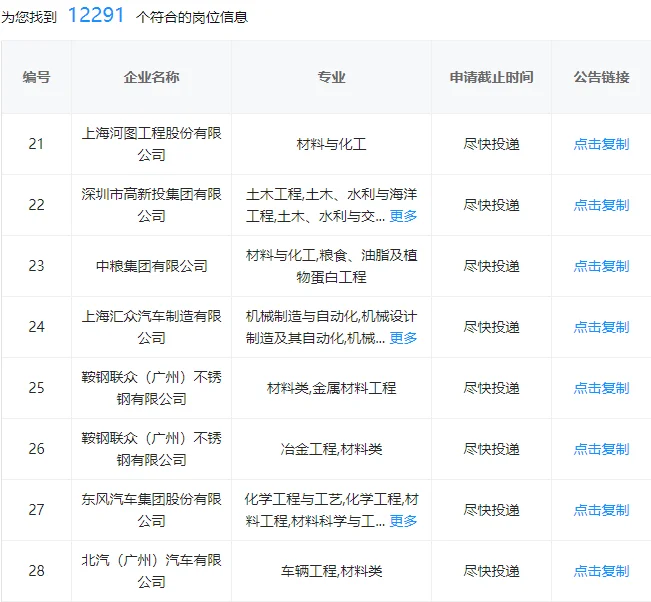651x602 pixels.
Task: Click company name 上海河图工程股份有限公司
Action: pyautogui.click(x=151, y=144)
